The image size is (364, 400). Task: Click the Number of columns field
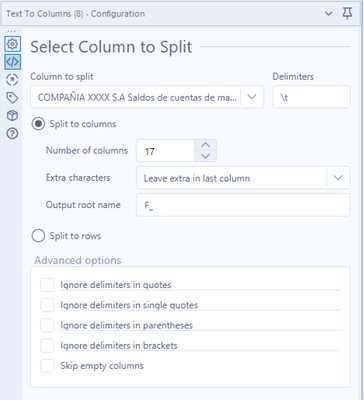165,151
